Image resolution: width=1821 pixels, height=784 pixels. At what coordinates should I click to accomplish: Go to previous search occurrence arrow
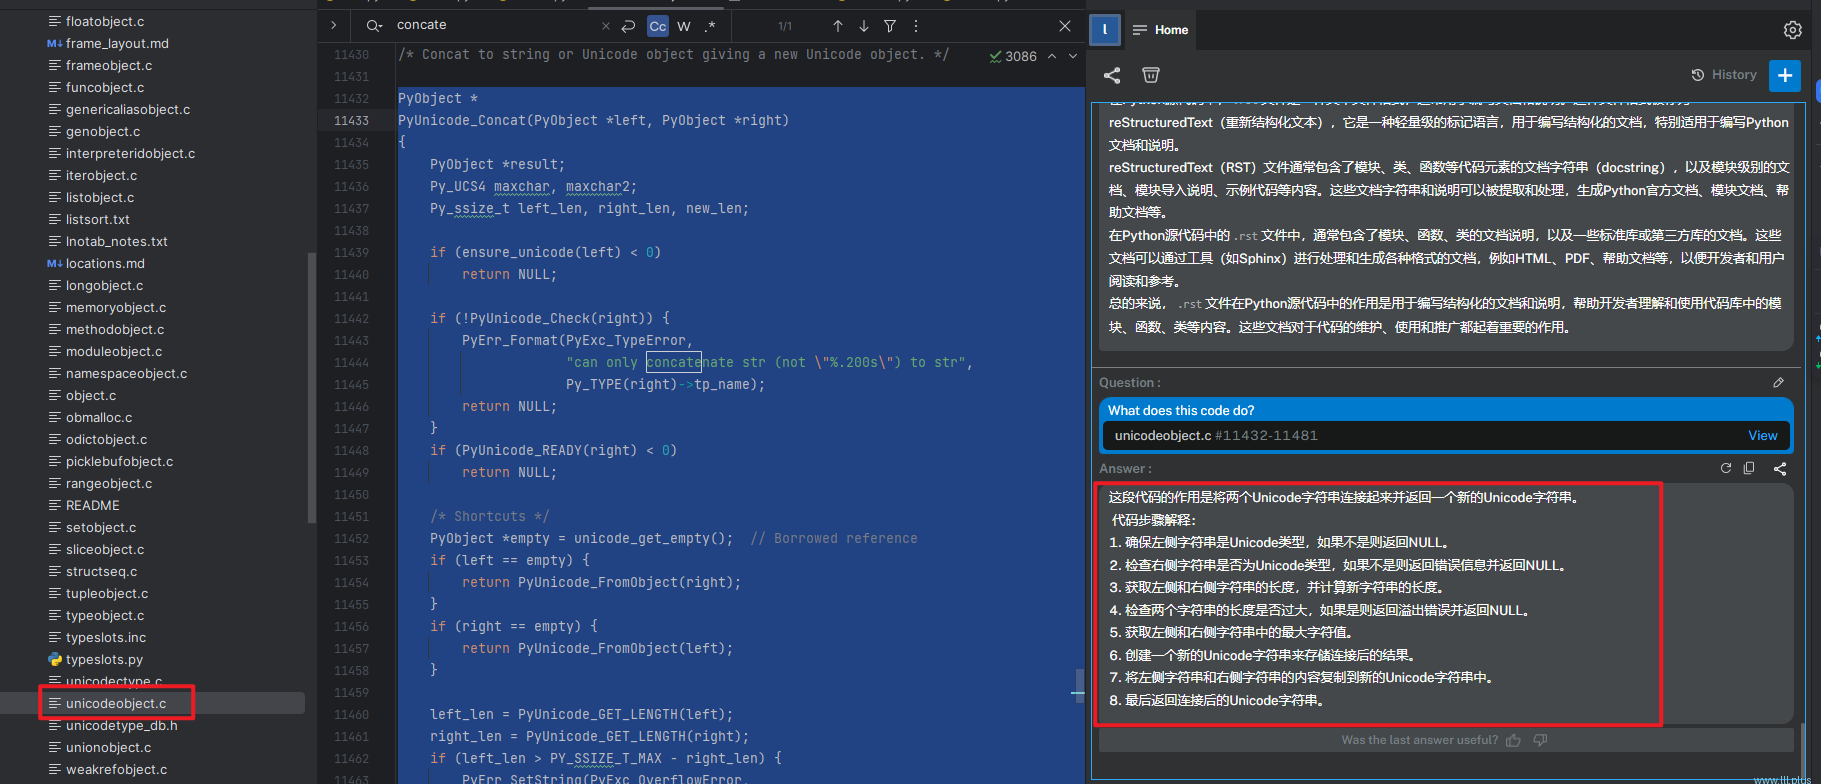[838, 26]
